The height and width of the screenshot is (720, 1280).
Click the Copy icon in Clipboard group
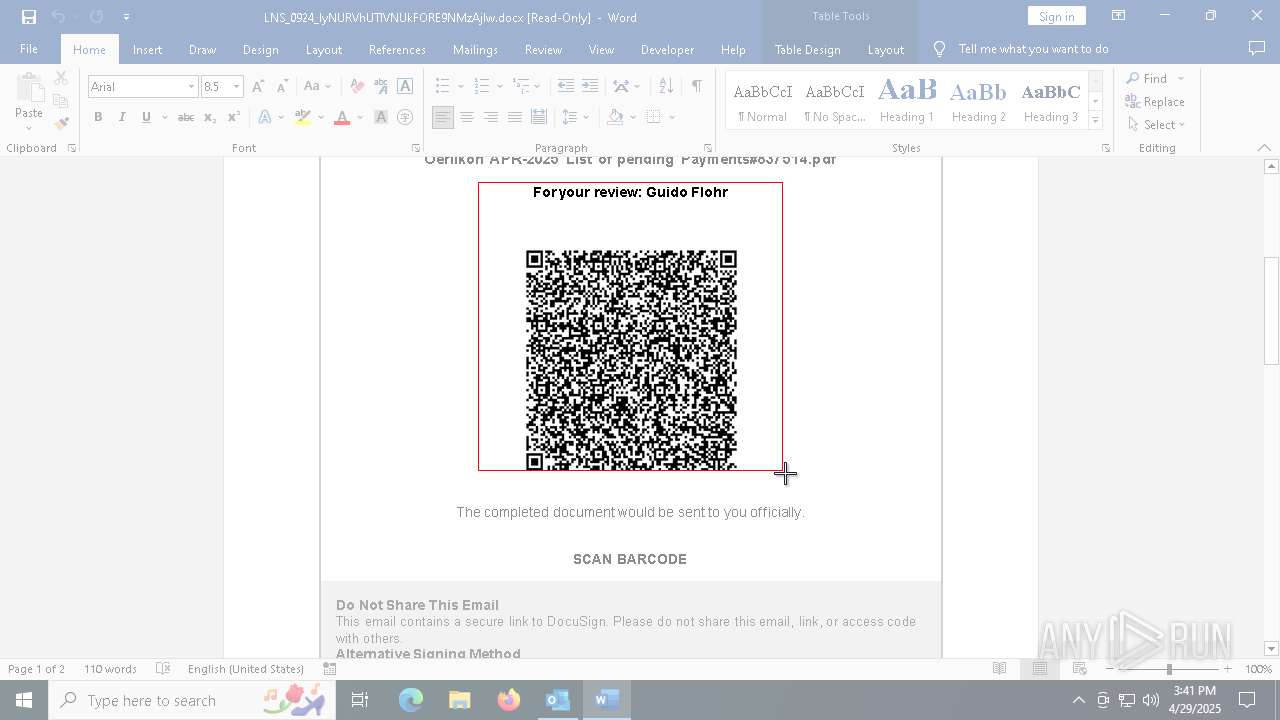pos(61,101)
